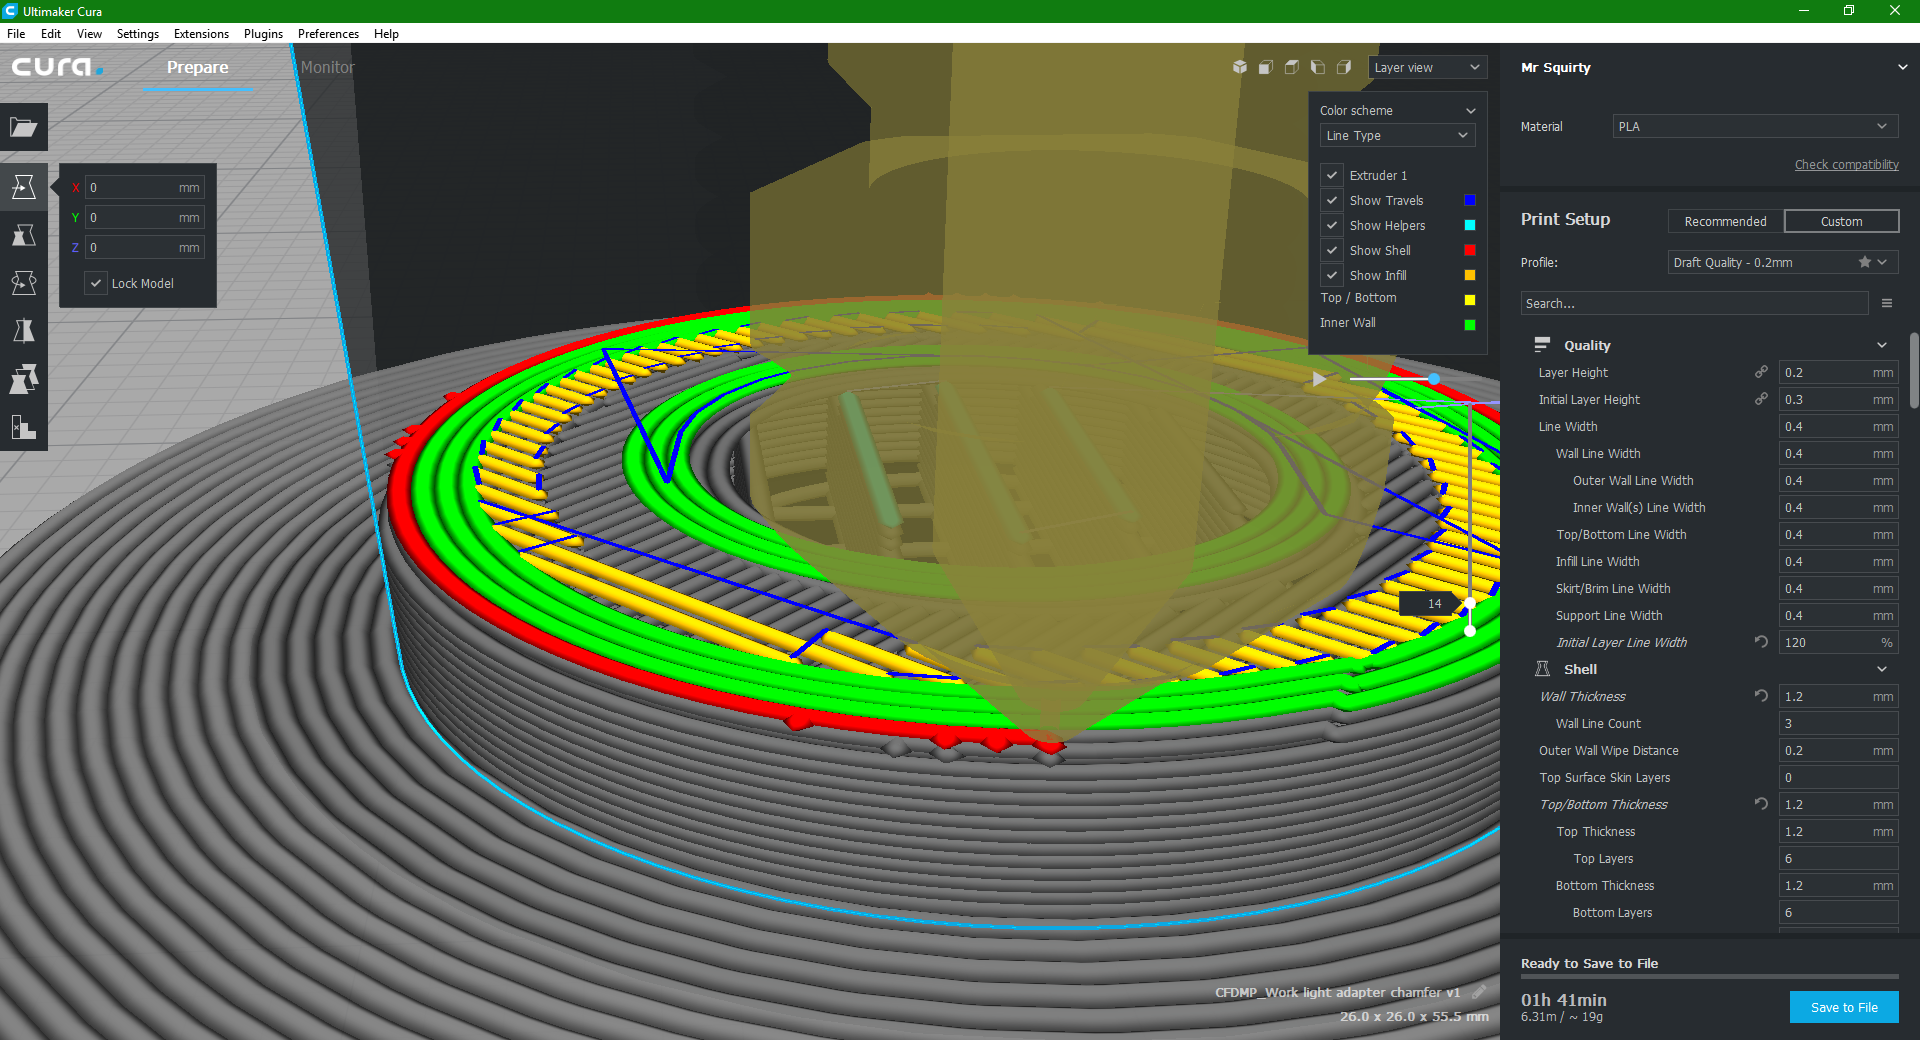This screenshot has height=1040, width=1920.
Task: Select the Scale tool in the left toolbar
Action: [x=24, y=235]
